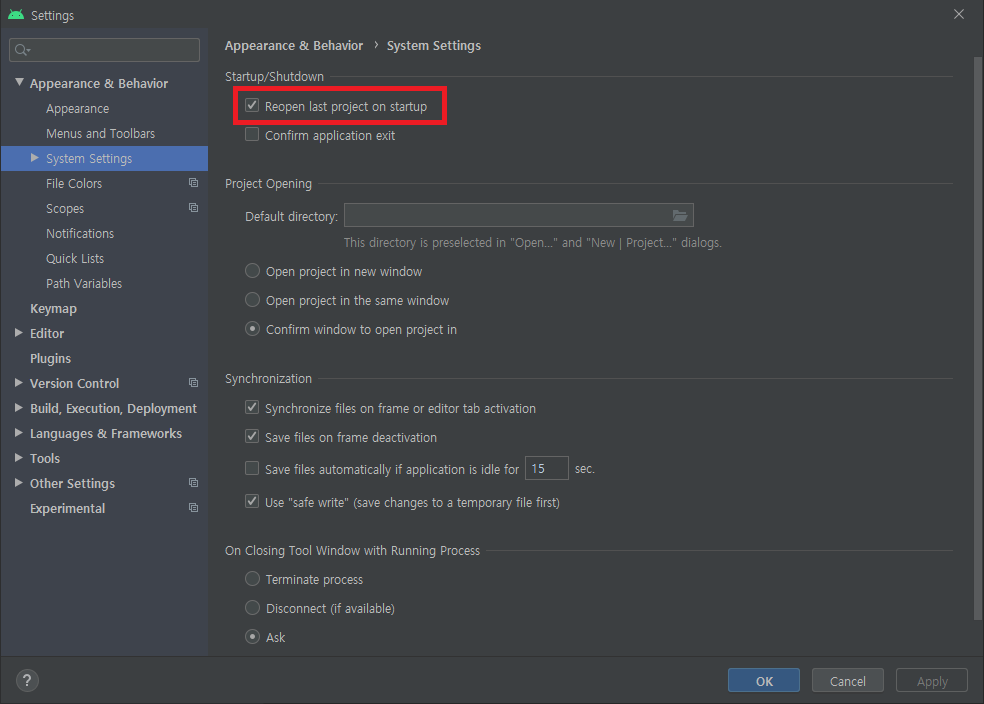984x704 pixels.
Task: Select Disconnect (if available) option
Action: tap(252, 607)
